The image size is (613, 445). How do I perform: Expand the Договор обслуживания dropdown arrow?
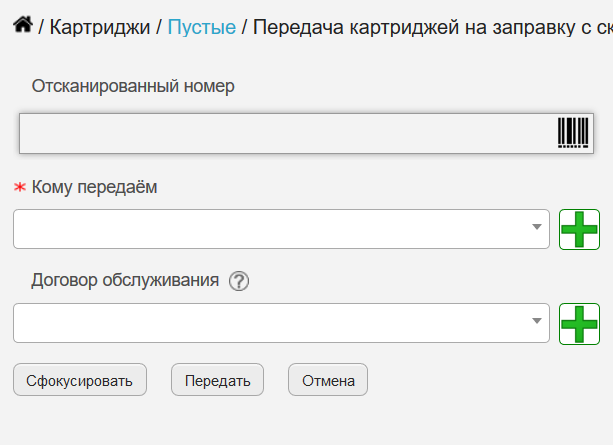point(537,321)
